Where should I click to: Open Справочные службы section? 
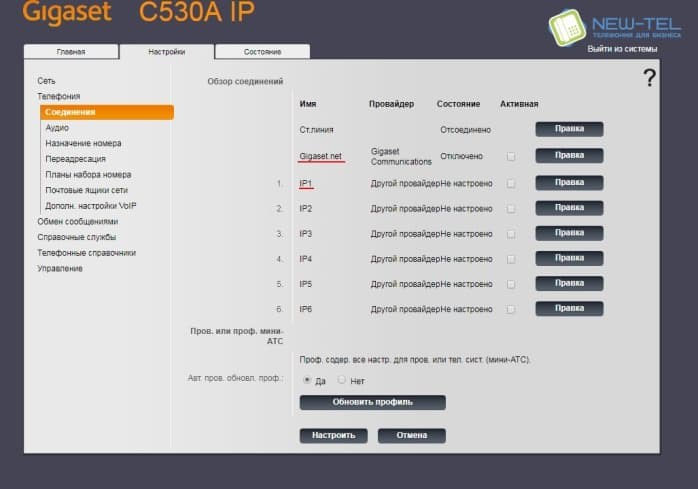click(77, 237)
